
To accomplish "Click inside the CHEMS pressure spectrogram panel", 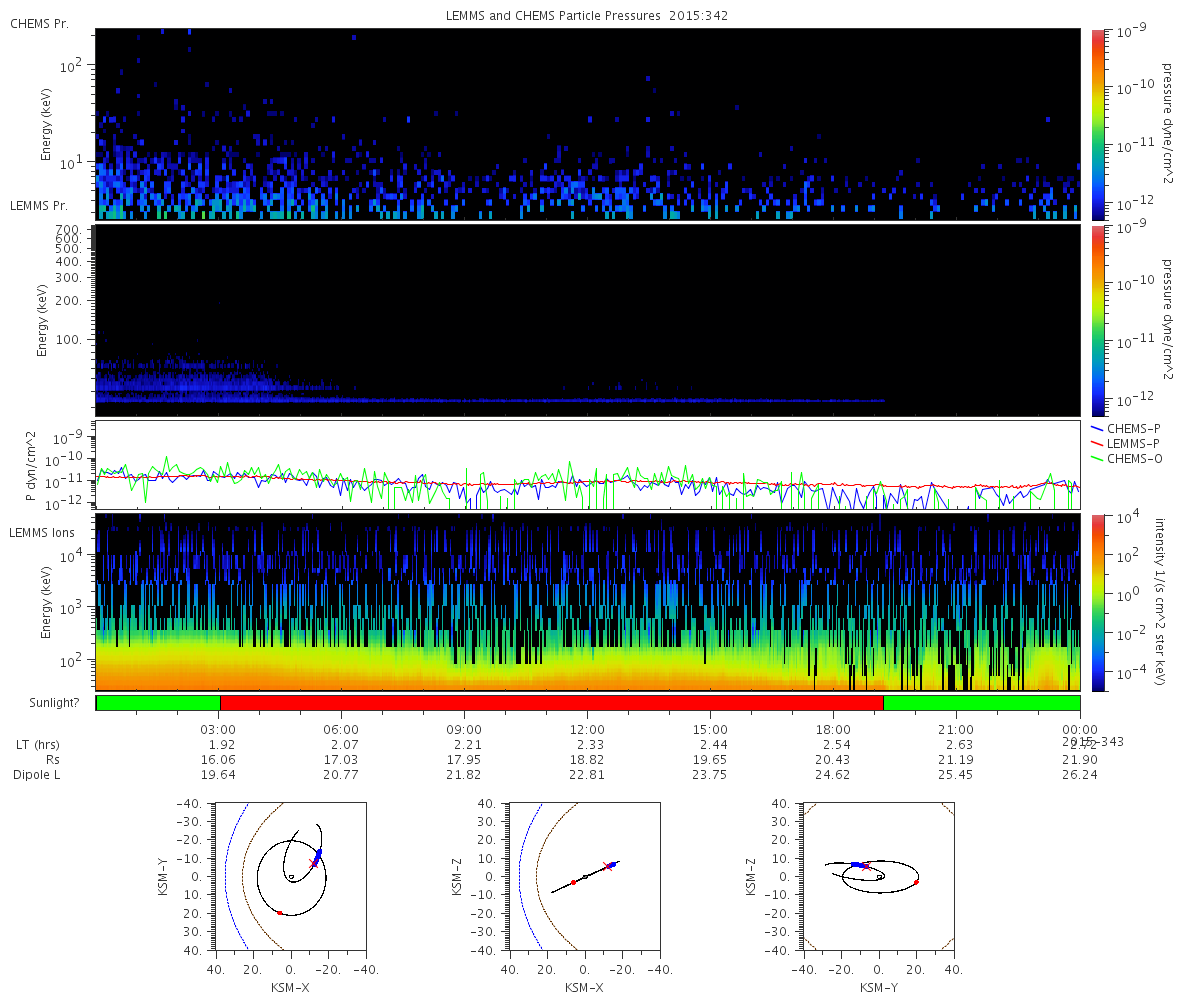I will (587, 123).
